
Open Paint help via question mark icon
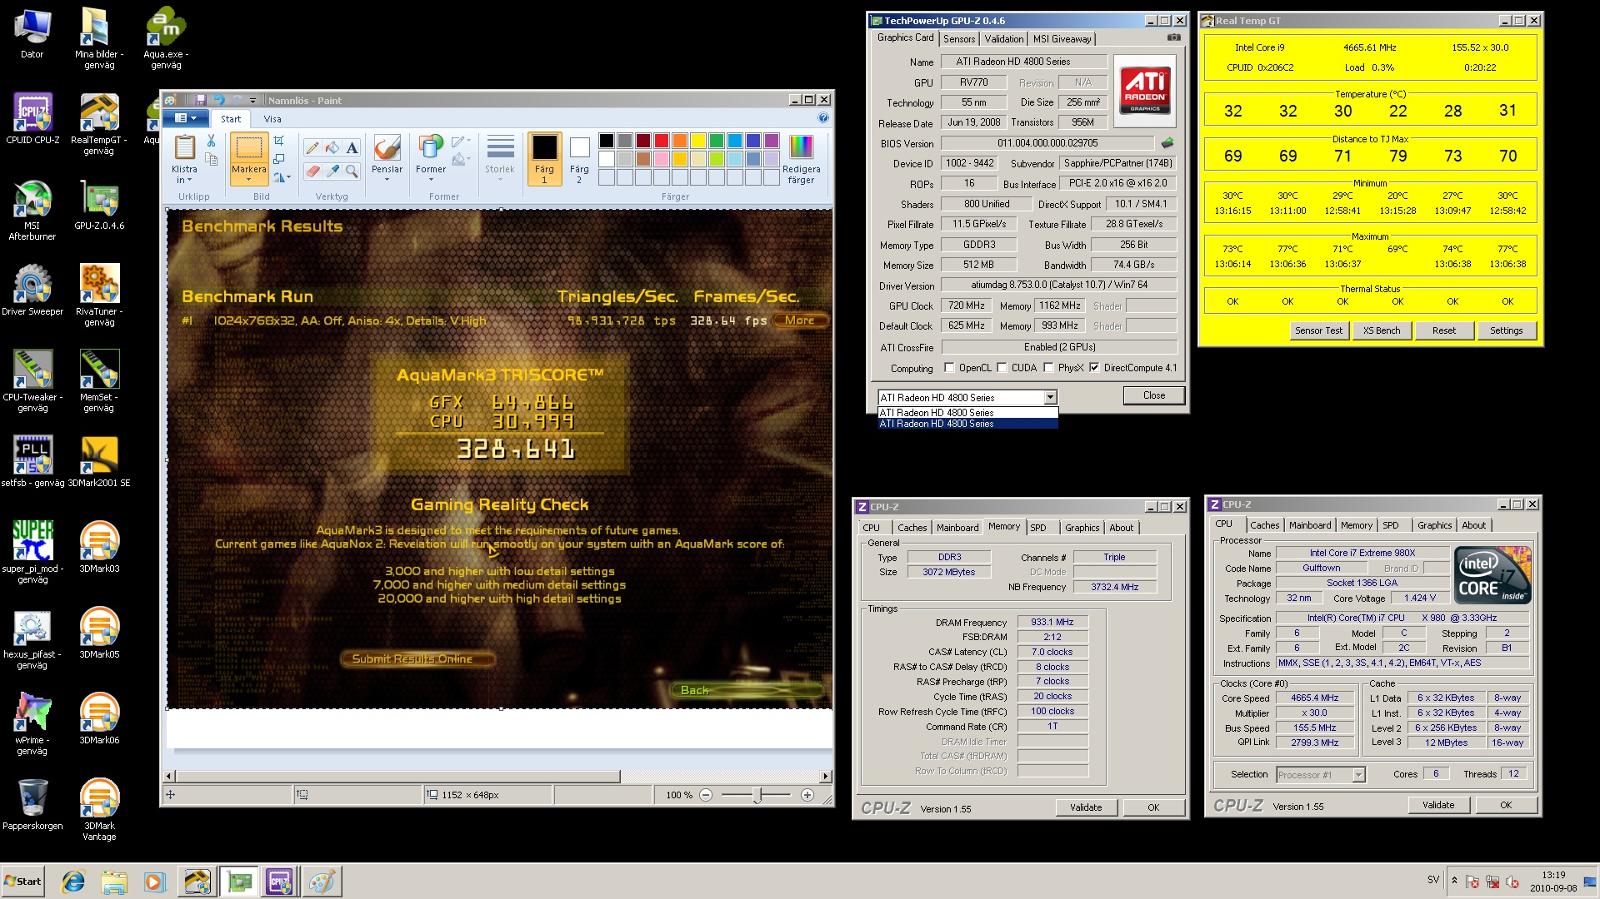click(x=823, y=118)
